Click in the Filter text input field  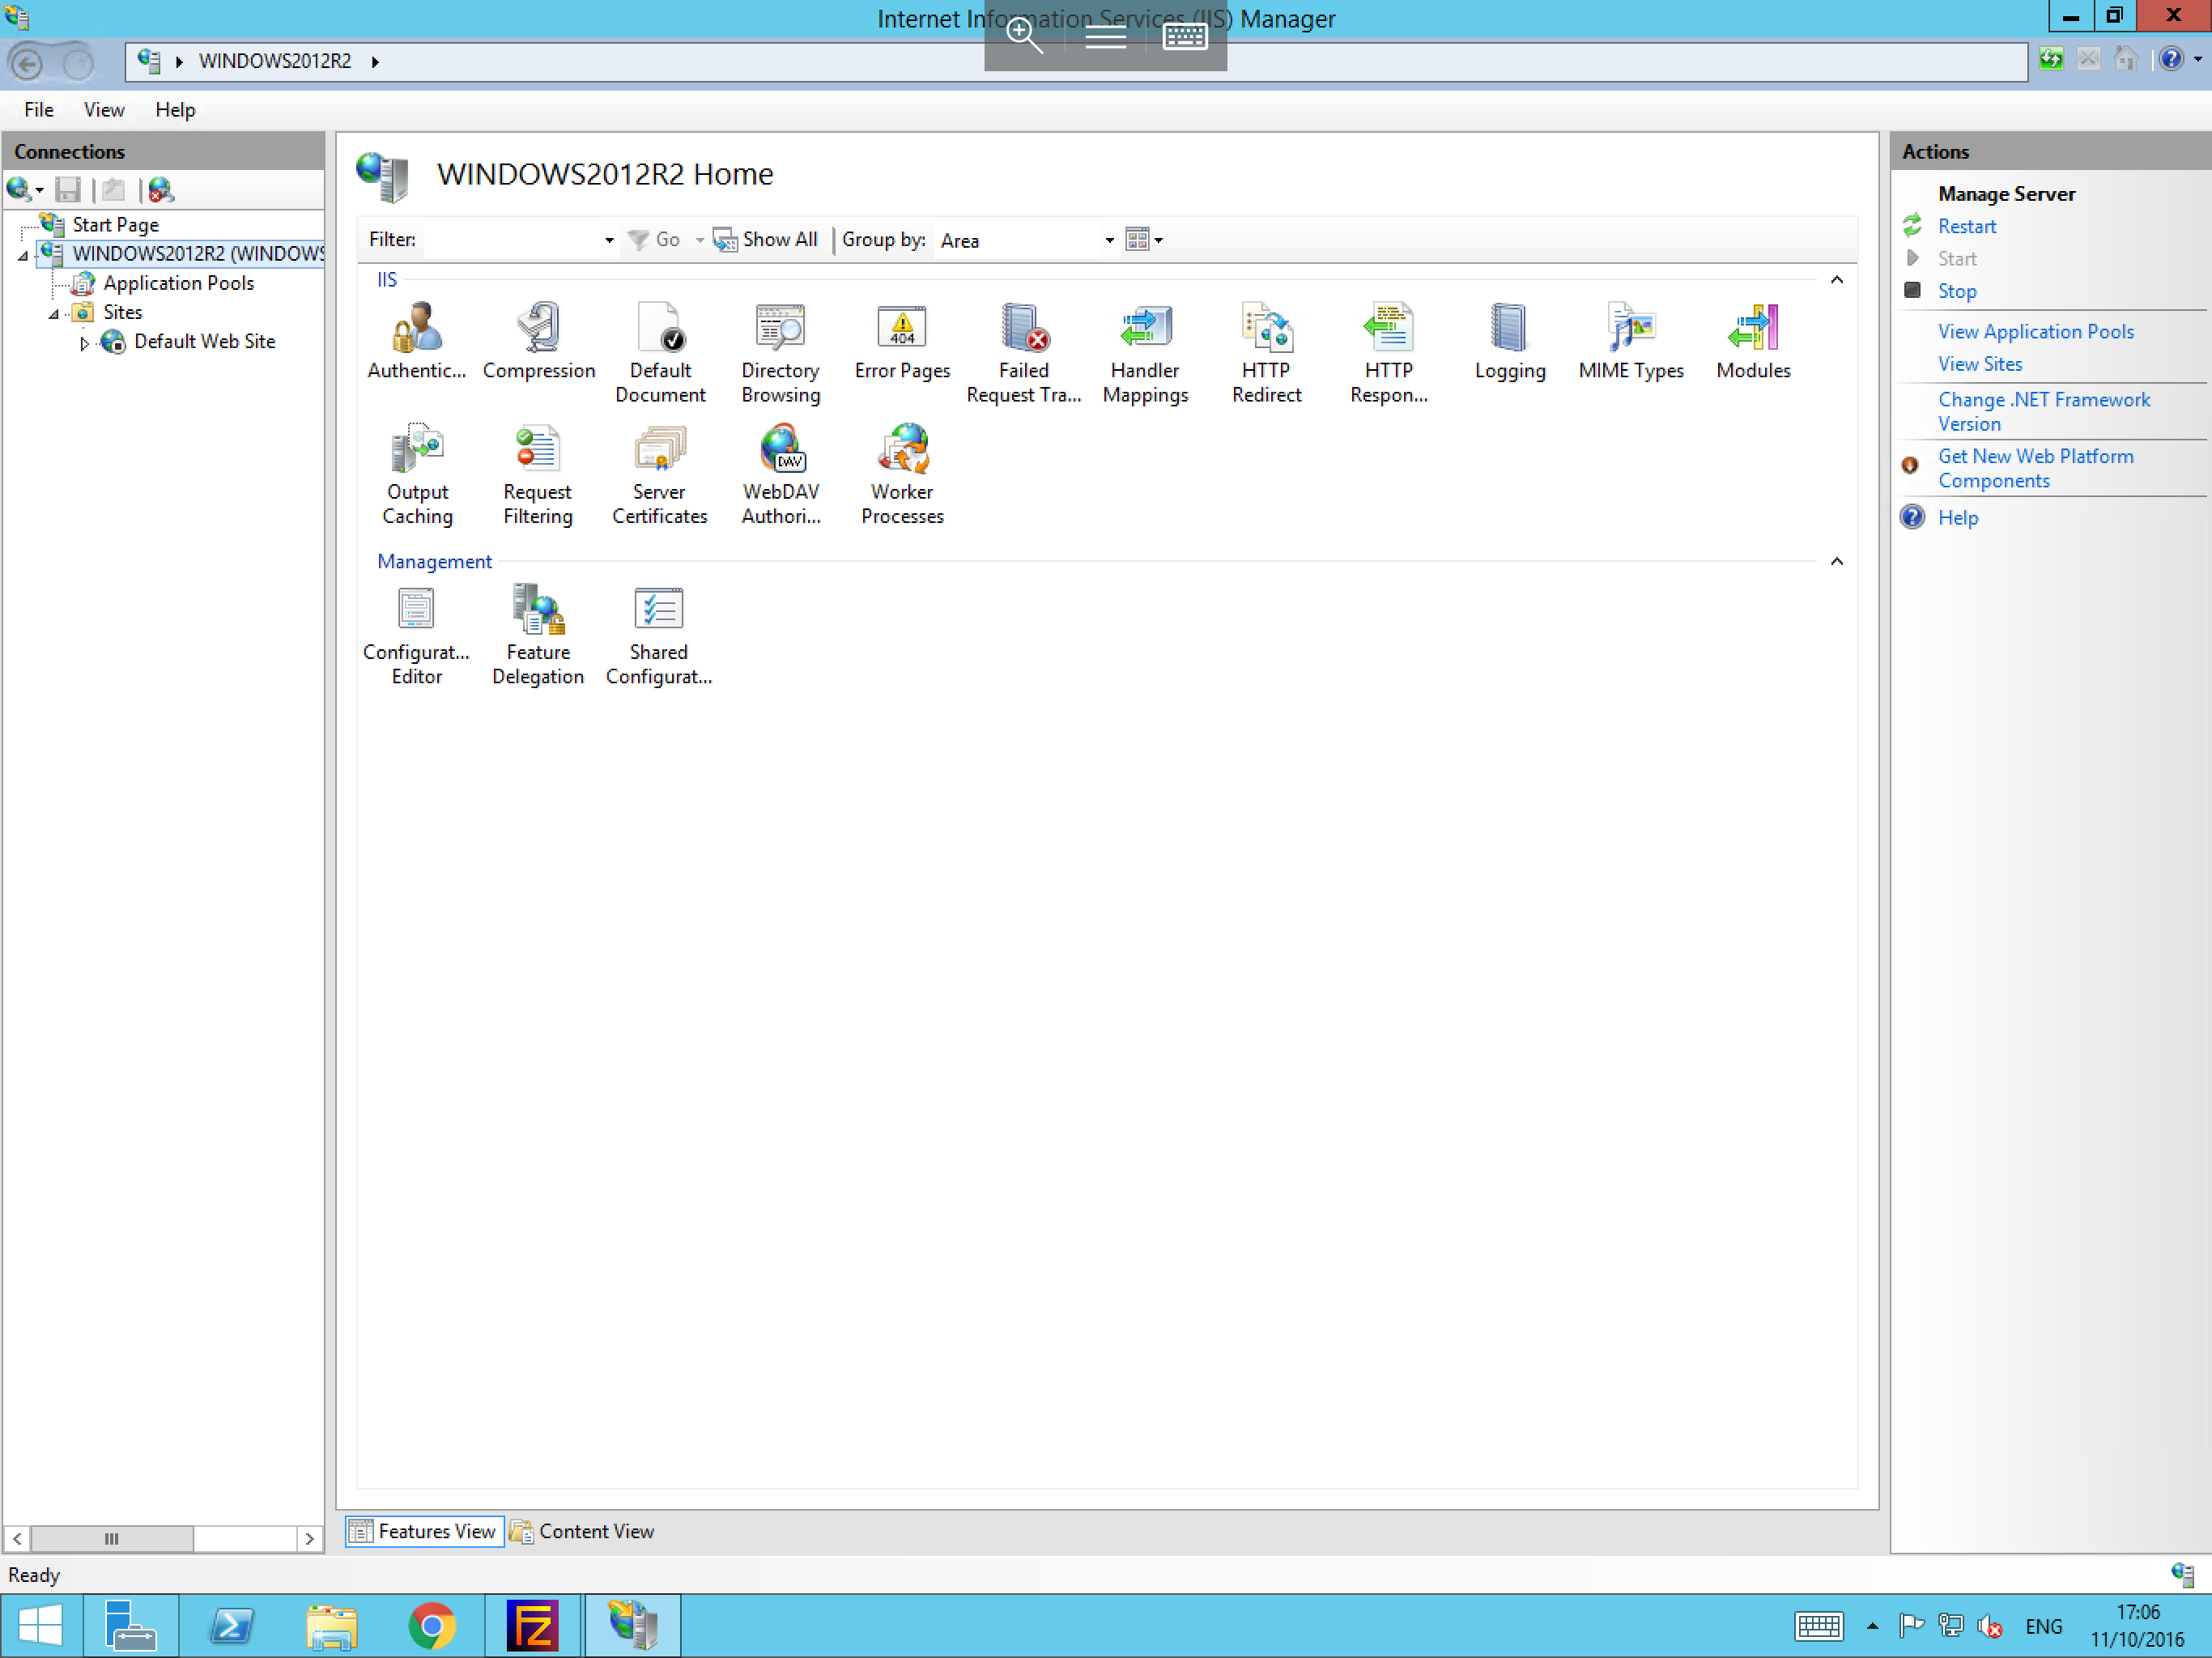pyautogui.click(x=511, y=240)
